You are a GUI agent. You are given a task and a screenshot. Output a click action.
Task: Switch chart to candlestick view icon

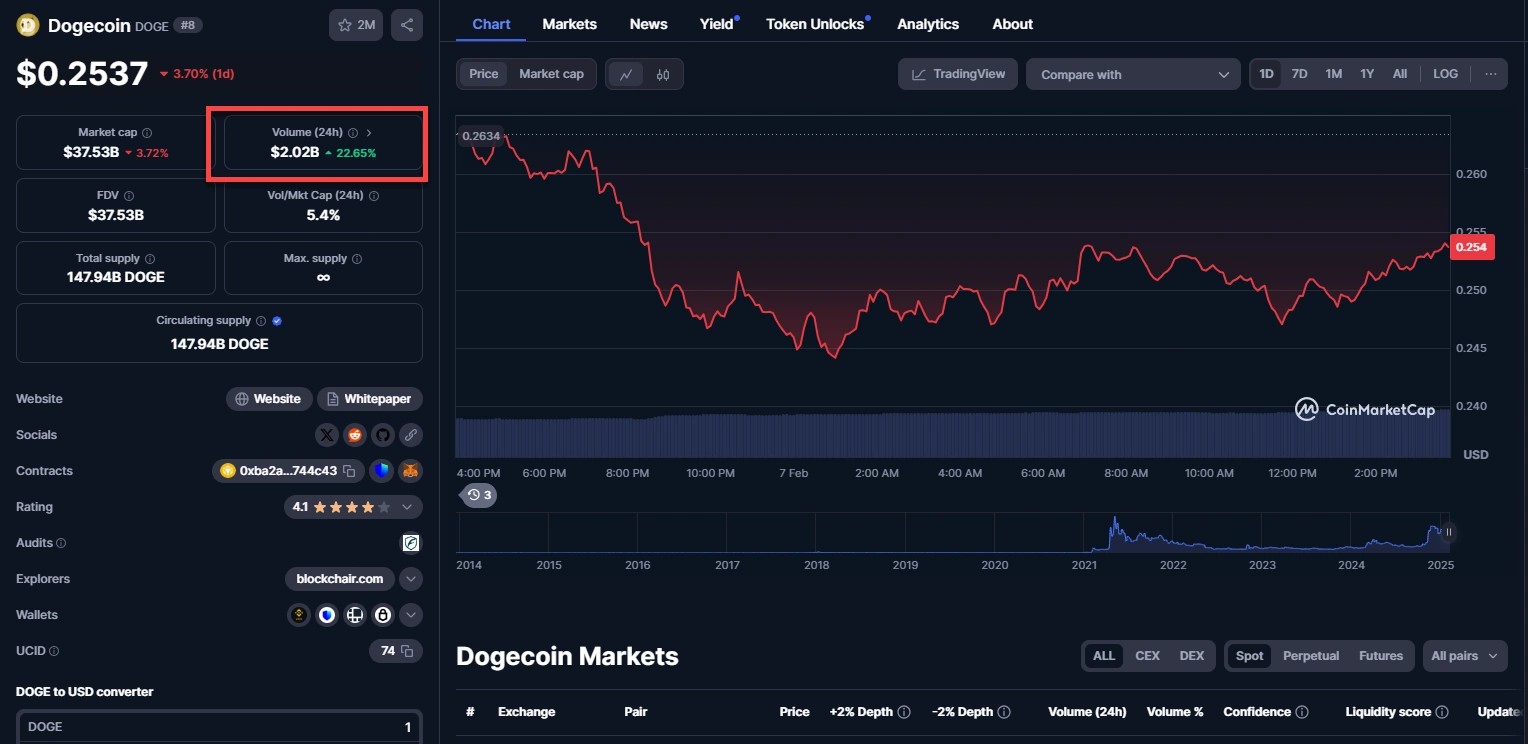pos(662,75)
